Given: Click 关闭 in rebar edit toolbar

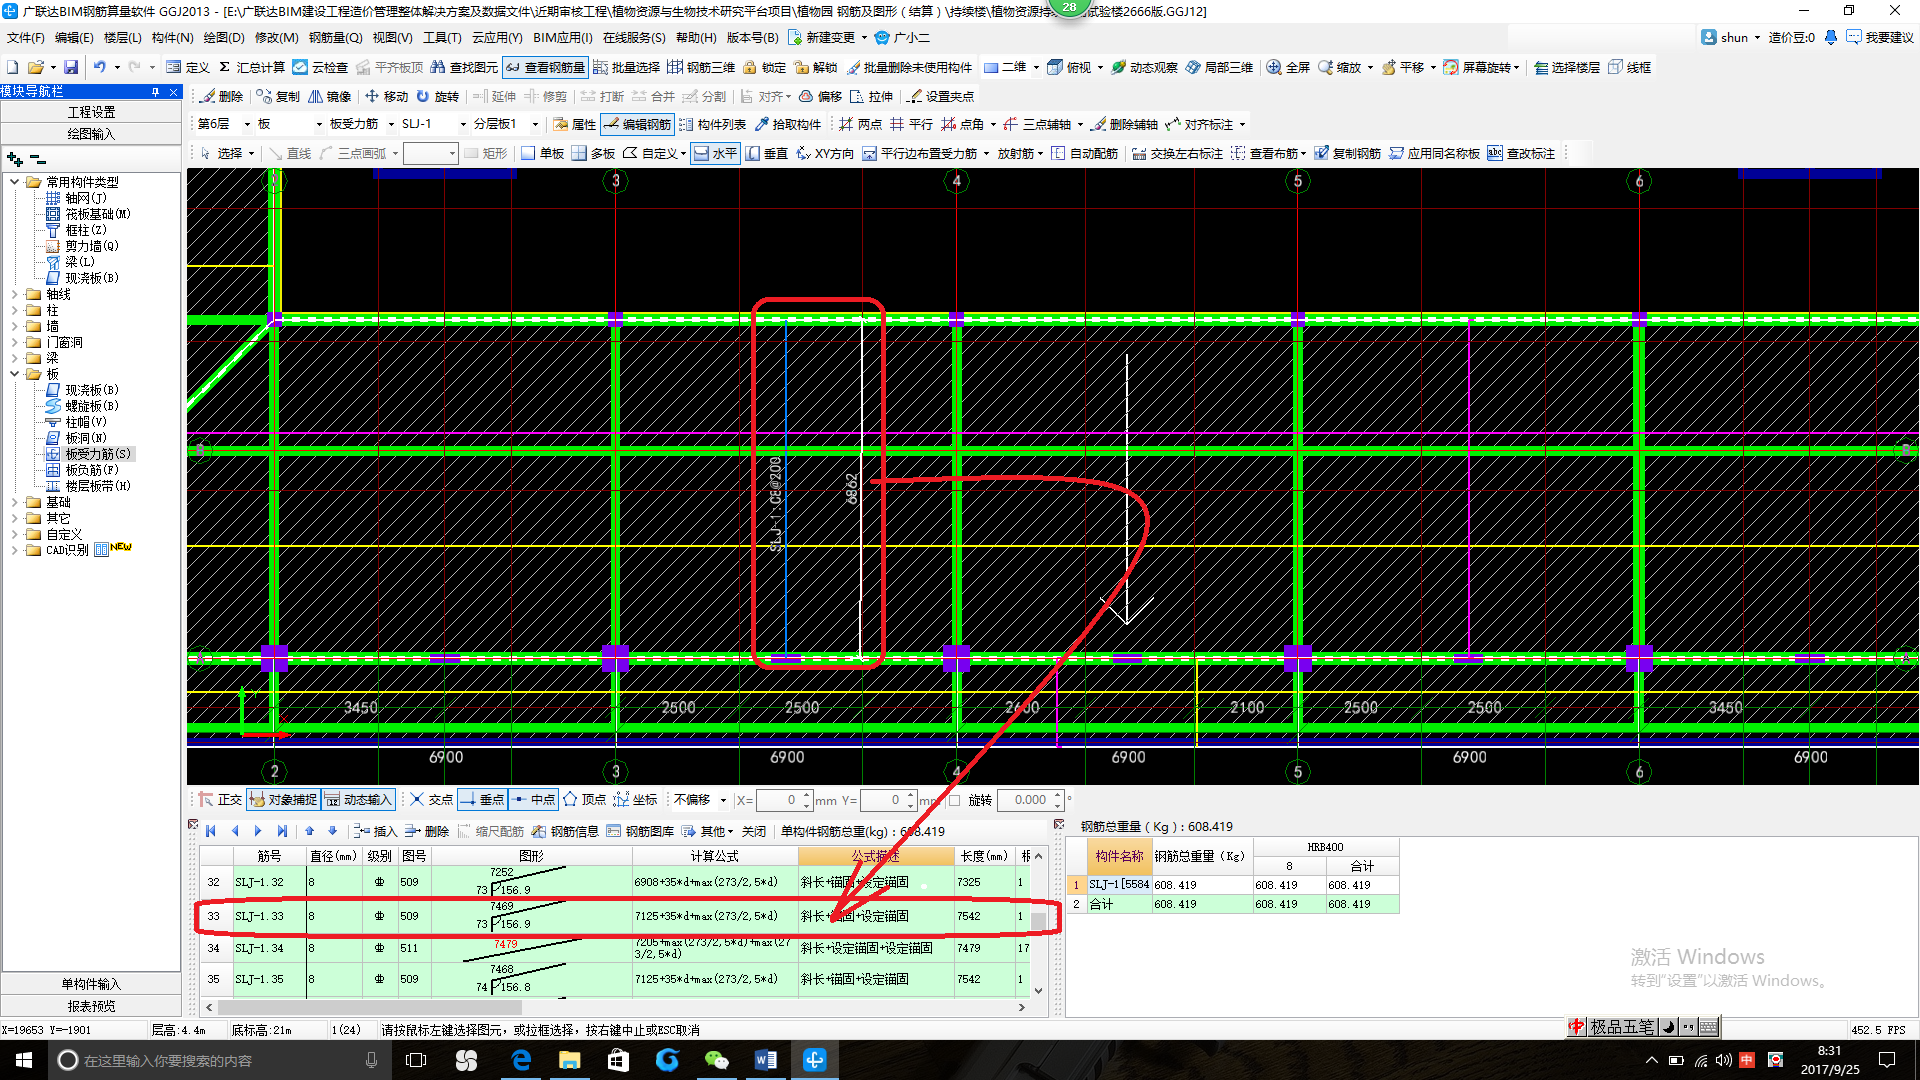Looking at the screenshot, I should [754, 831].
